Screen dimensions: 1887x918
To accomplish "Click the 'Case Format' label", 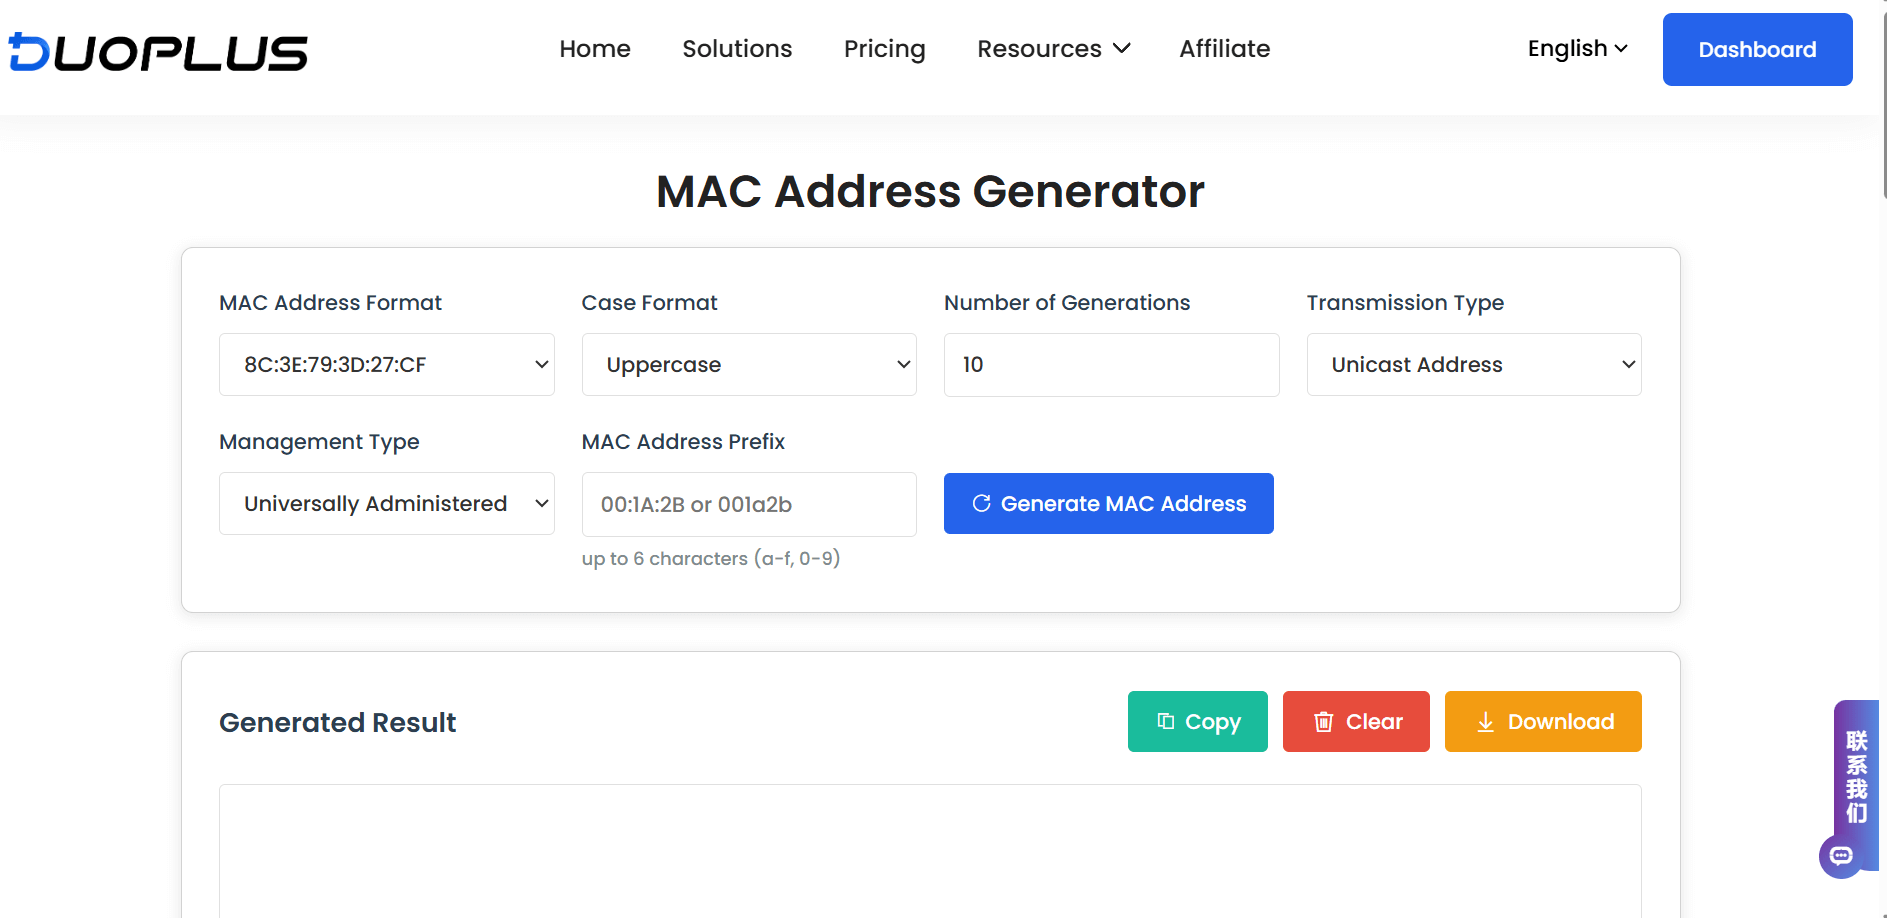I will [650, 303].
